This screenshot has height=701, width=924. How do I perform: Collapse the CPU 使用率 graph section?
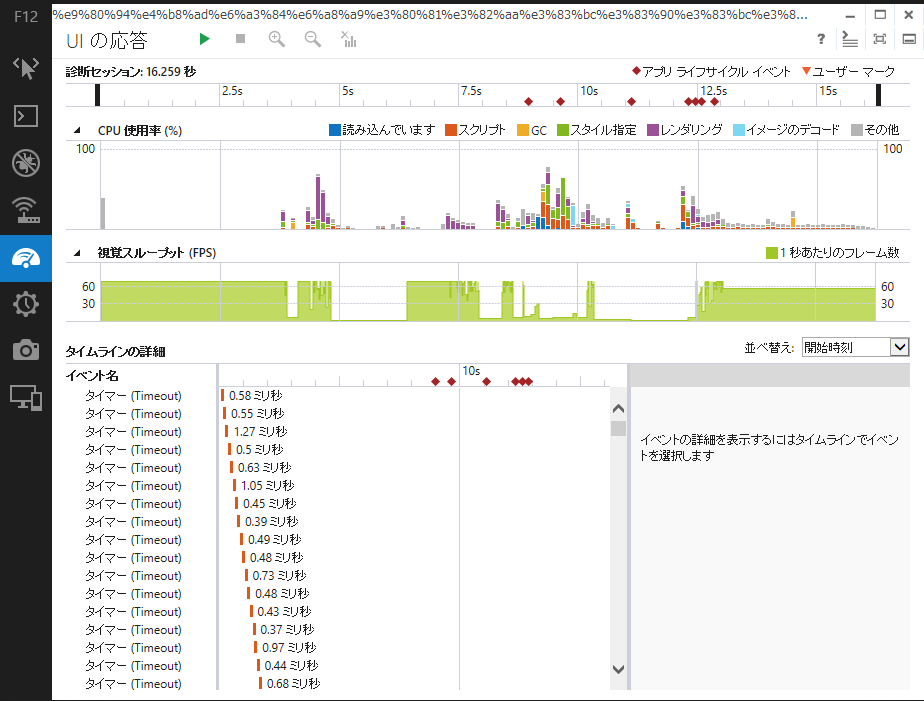pyautogui.click(x=76, y=131)
